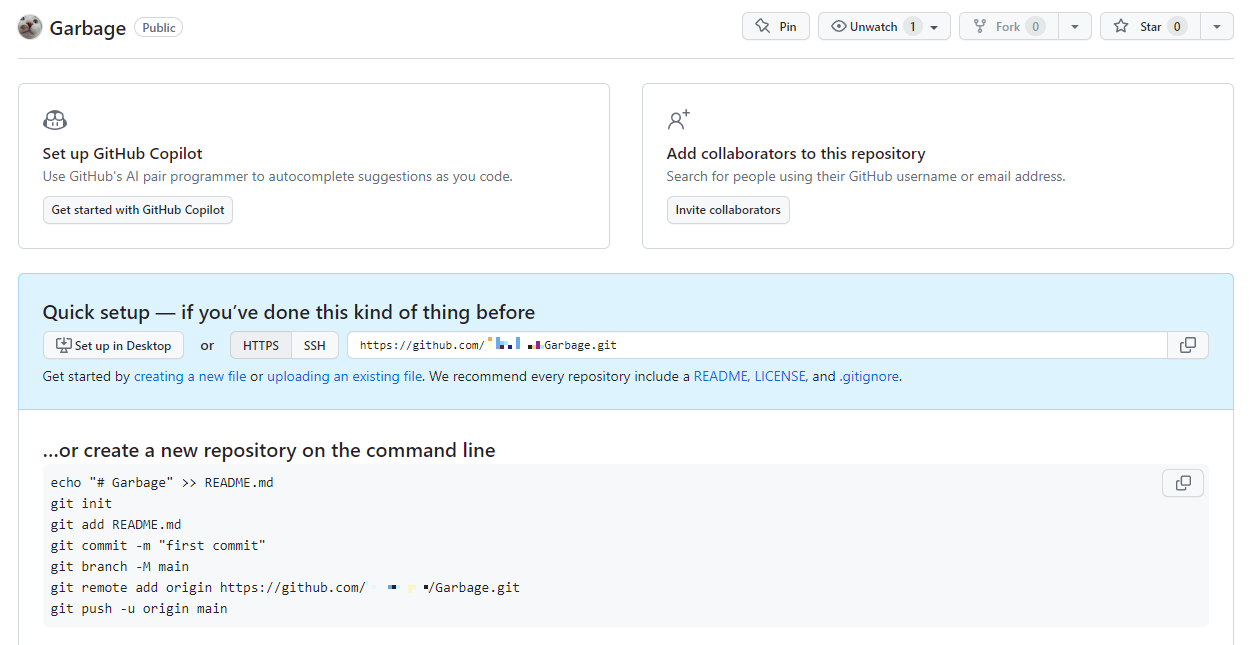The height and width of the screenshot is (645, 1251).
Task: Click the 'git add README.md' line
Action: [x=116, y=524]
